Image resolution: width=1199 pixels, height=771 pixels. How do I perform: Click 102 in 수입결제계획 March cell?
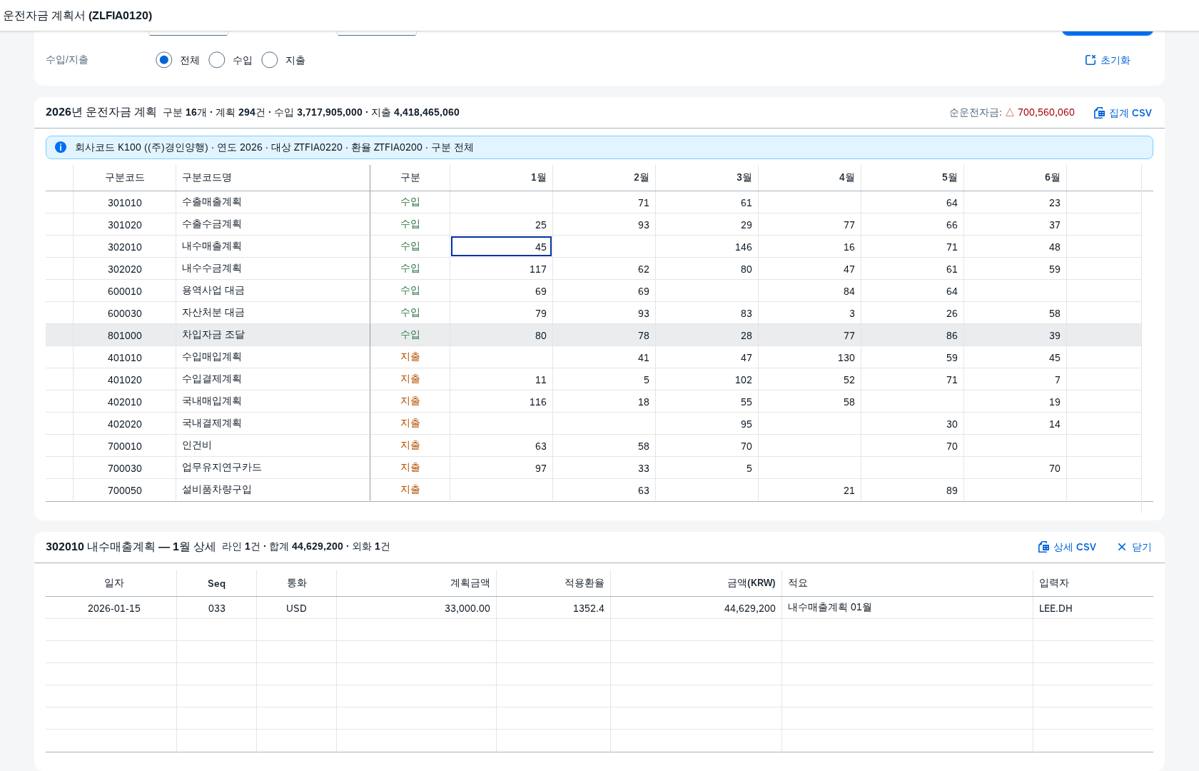tap(743, 380)
